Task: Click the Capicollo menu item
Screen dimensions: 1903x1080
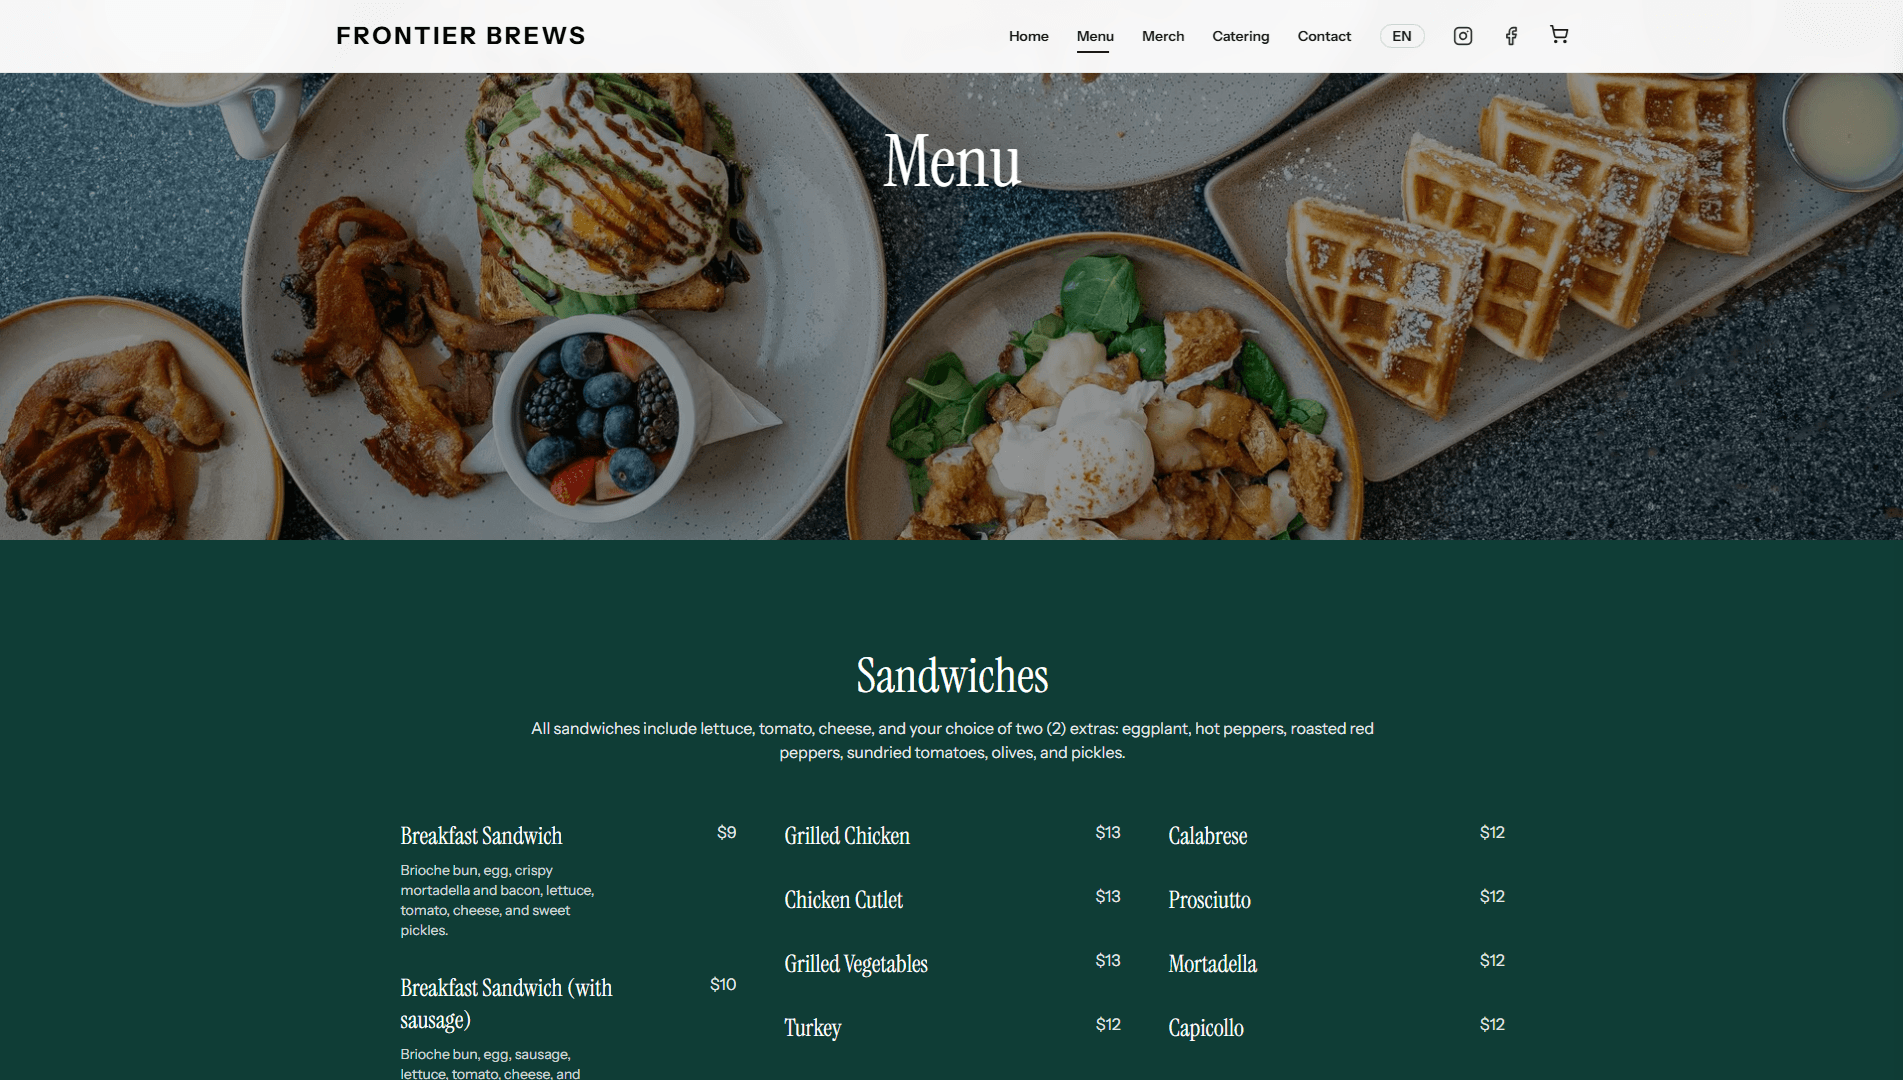Action: pos(1206,1028)
